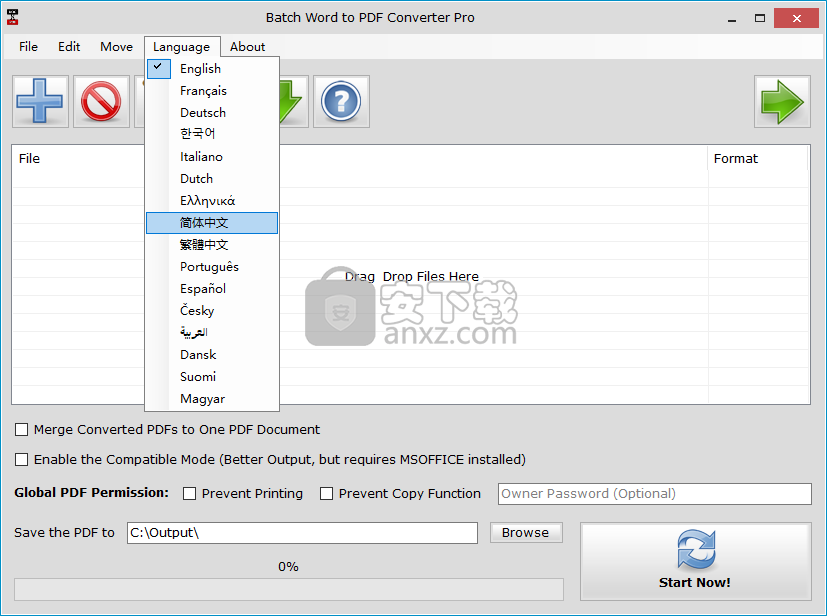Select Deutsch language

tap(212, 113)
